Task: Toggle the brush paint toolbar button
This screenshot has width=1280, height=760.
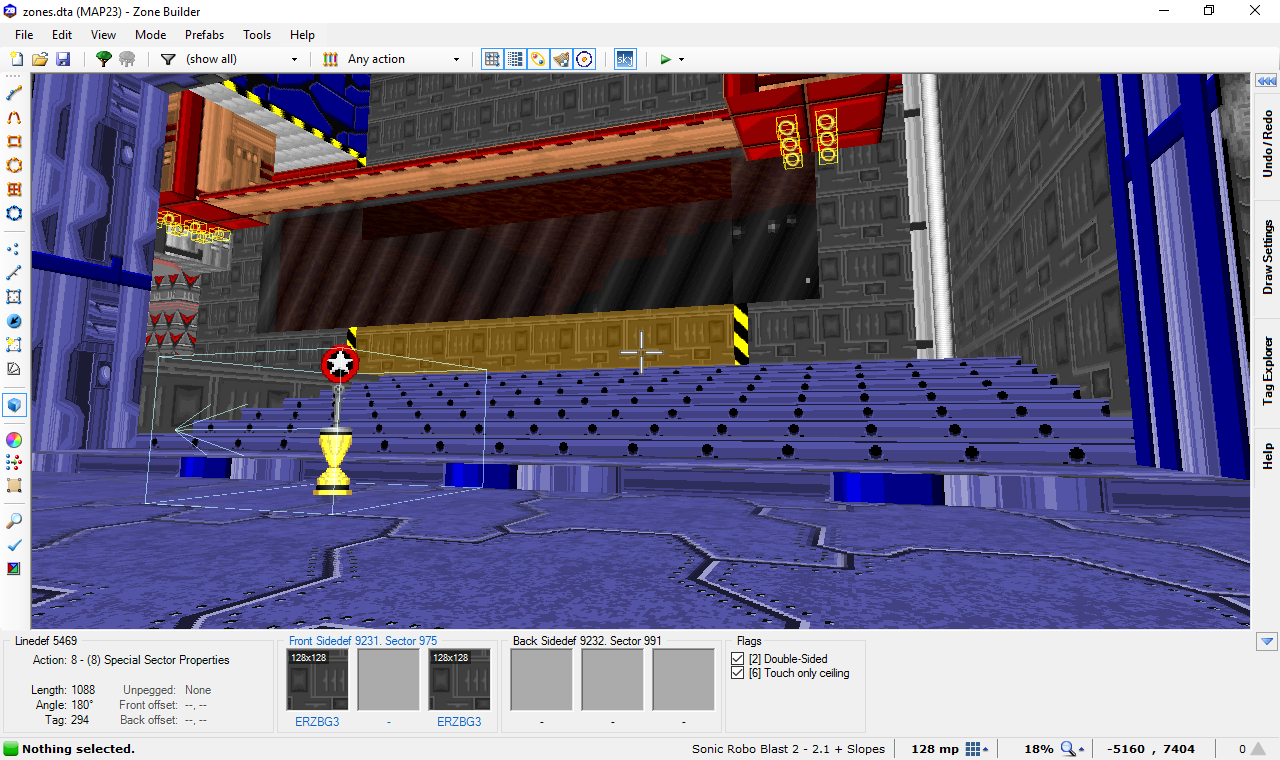Action: (561, 59)
